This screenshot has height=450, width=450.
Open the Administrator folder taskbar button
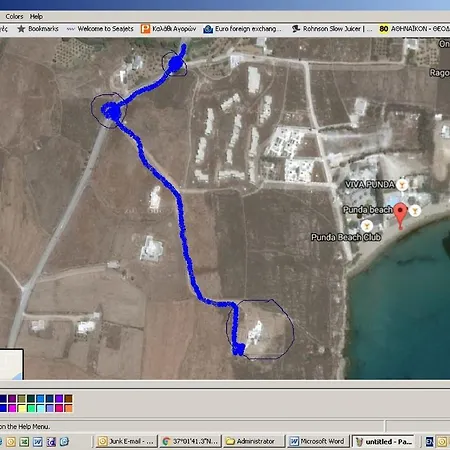tap(254, 441)
